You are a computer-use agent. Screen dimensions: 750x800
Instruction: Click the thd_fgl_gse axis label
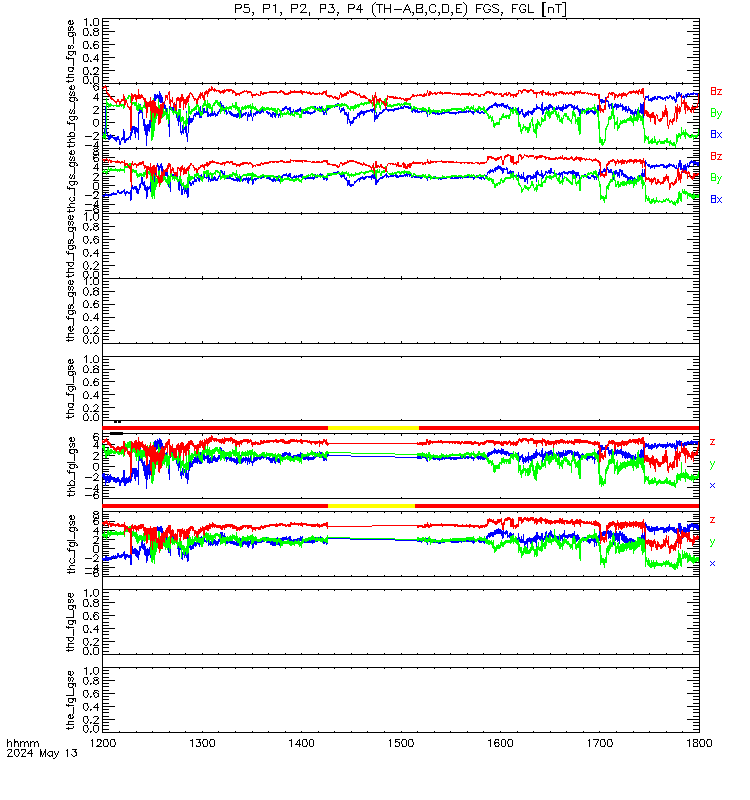(x=71, y=622)
